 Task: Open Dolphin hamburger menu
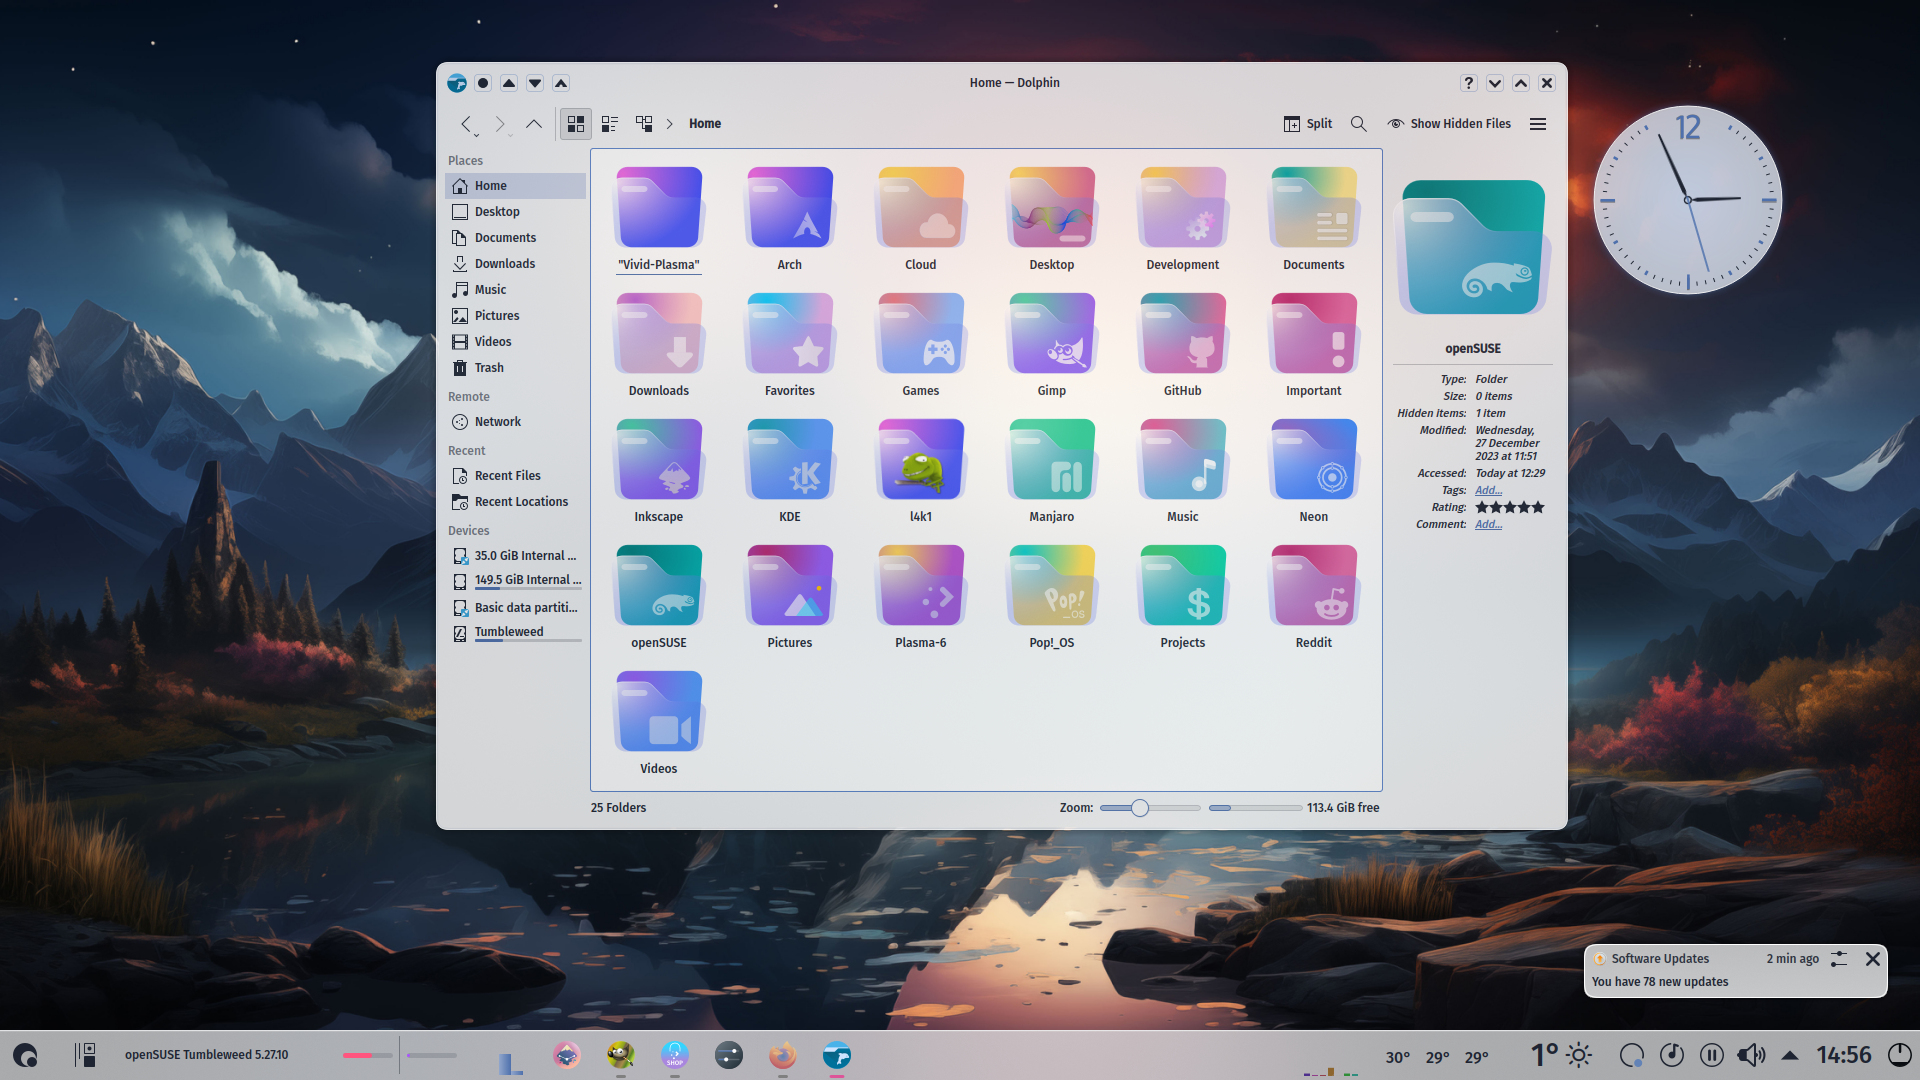click(x=1538, y=124)
